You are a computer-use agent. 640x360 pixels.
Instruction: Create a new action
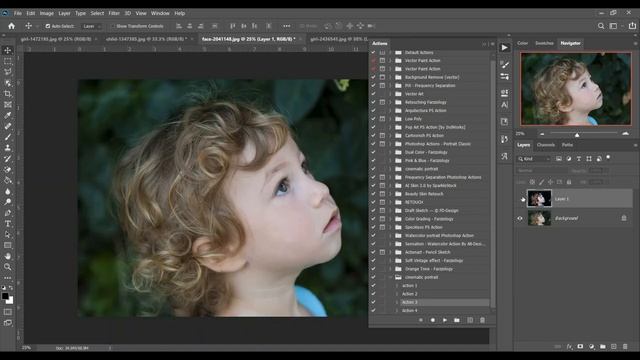[x=470, y=320]
